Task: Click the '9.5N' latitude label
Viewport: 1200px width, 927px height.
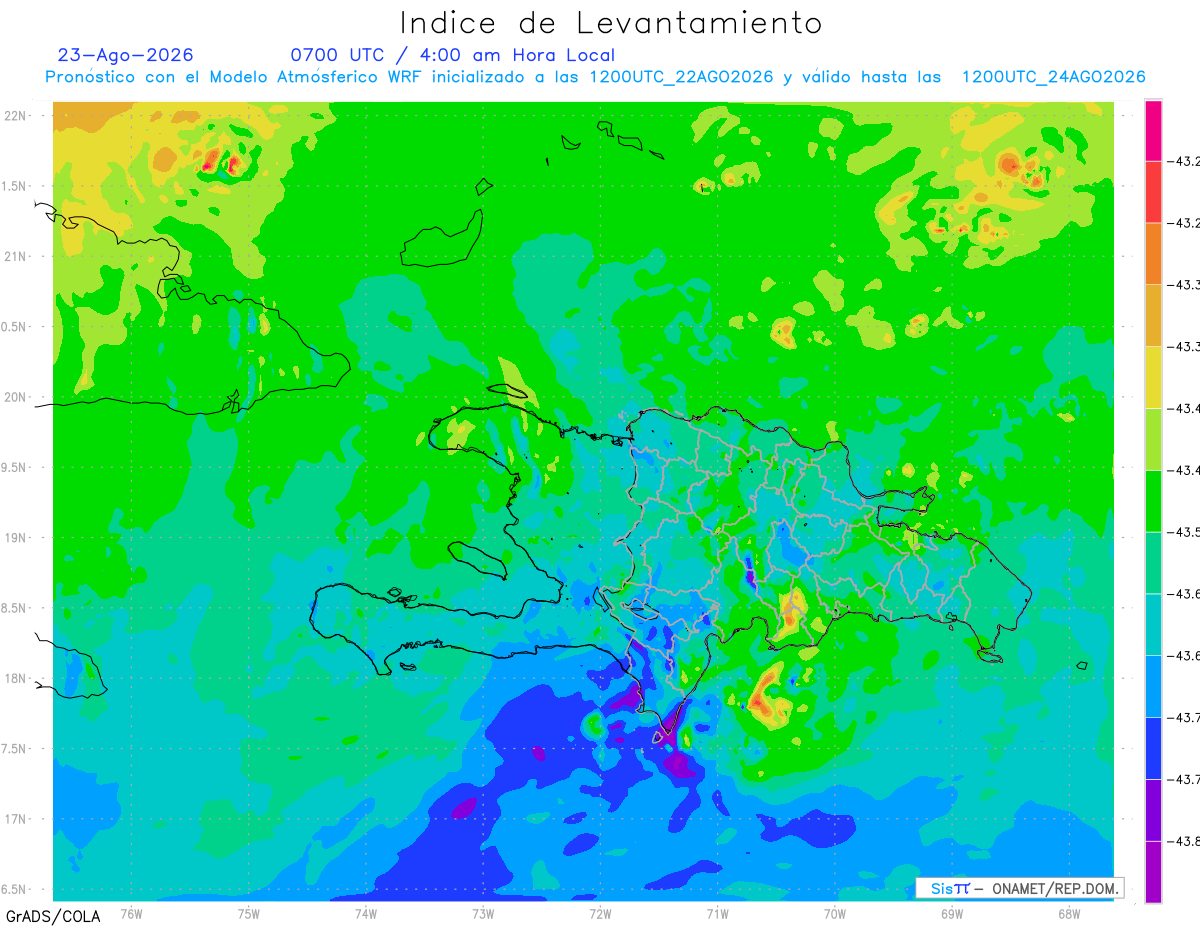Action: tap(15, 468)
